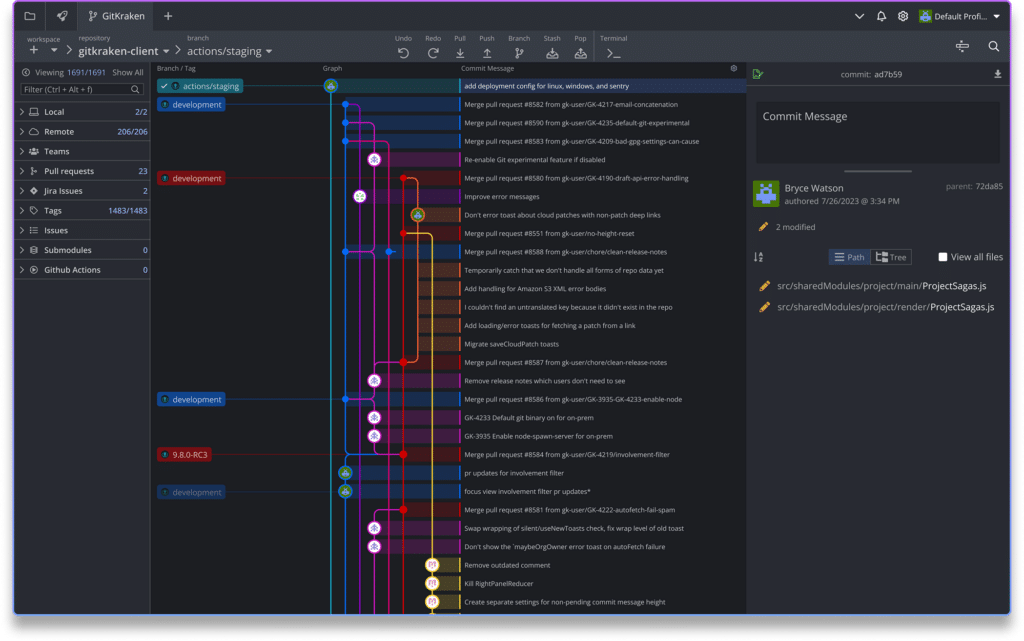Click the '2 modified' file count
Viewport: 1024px width, 641px height.
[x=795, y=227]
